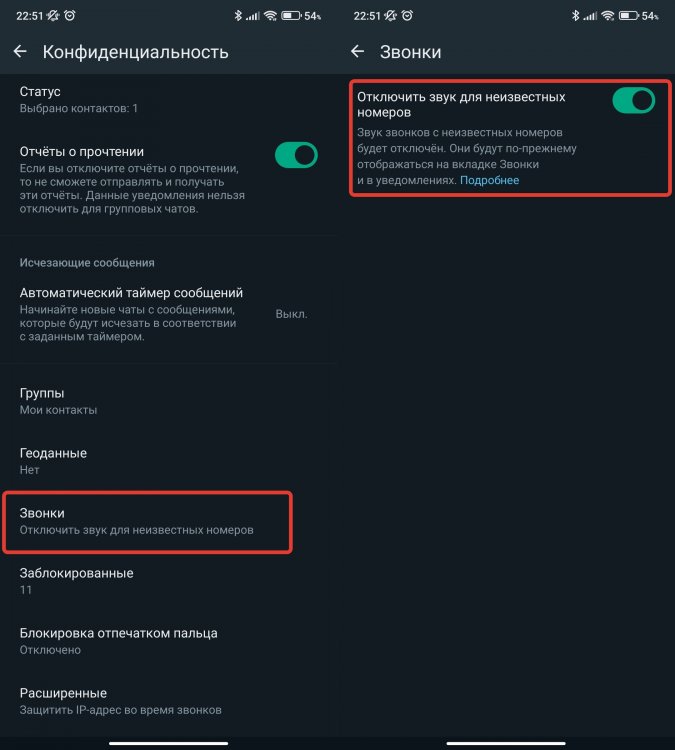Tap the Bluetooth icon in the left status bar
Screen dimensions: 675x750
click(238, 16)
